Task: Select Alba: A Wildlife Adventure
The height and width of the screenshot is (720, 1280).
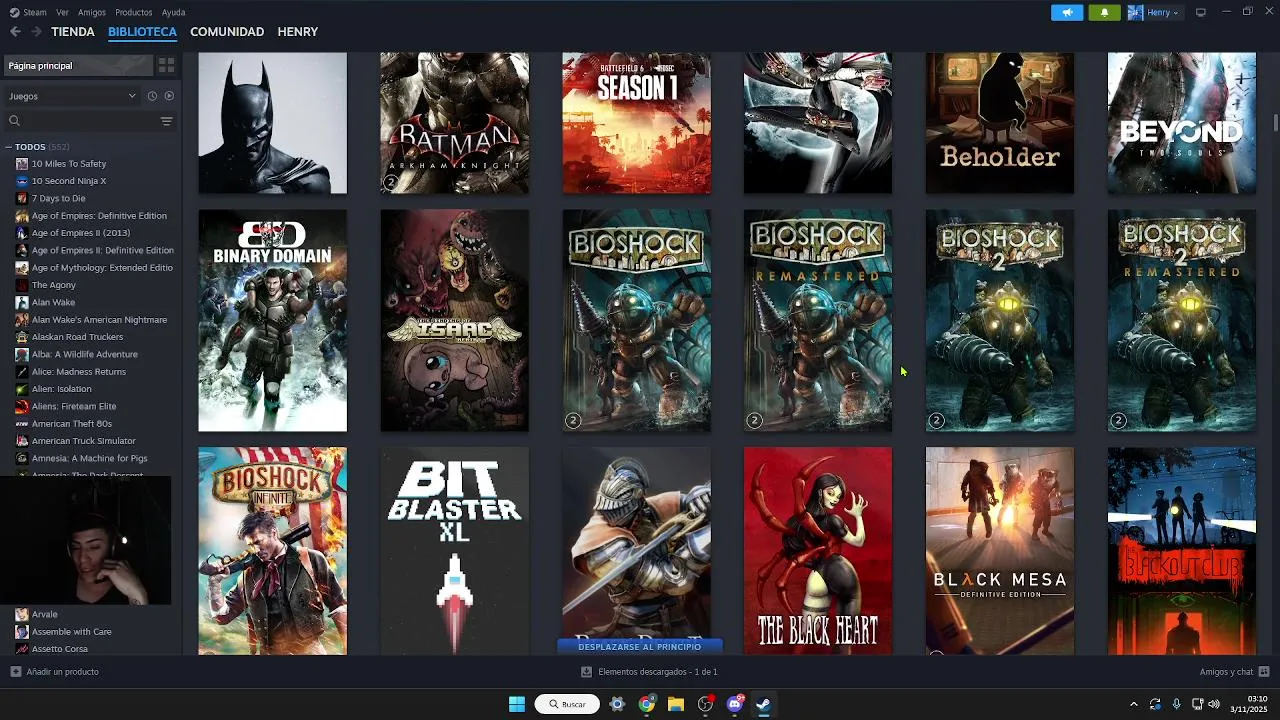Action: (85, 354)
